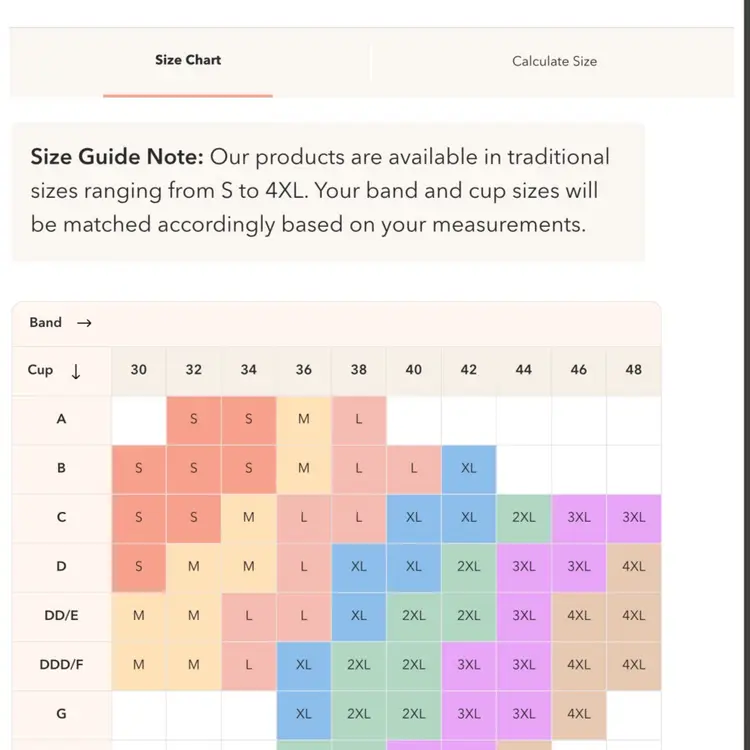The image size is (750, 750).
Task: Click the down arrow next to Cup
Action: (76, 371)
